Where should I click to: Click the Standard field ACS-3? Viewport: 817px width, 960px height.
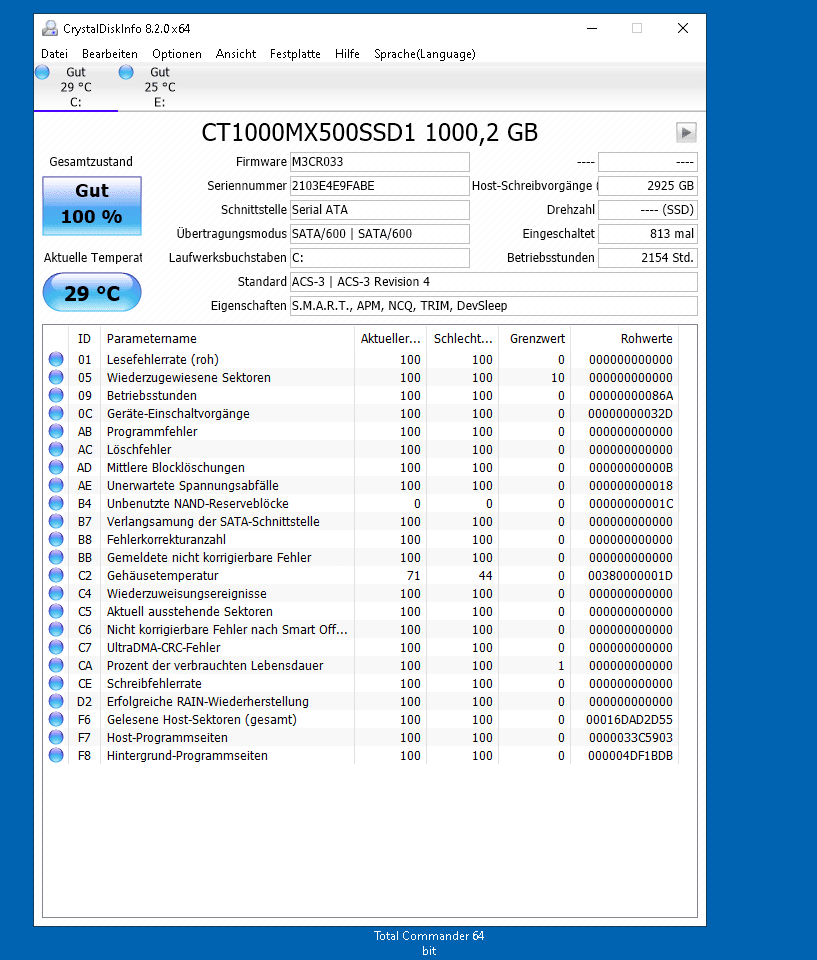pyautogui.click(x=494, y=282)
